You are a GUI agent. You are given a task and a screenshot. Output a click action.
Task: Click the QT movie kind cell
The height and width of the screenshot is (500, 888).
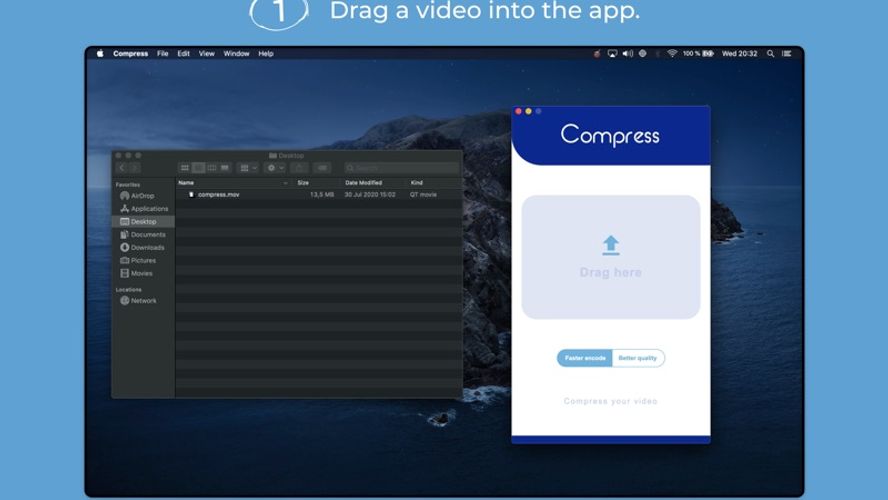pos(423,194)
